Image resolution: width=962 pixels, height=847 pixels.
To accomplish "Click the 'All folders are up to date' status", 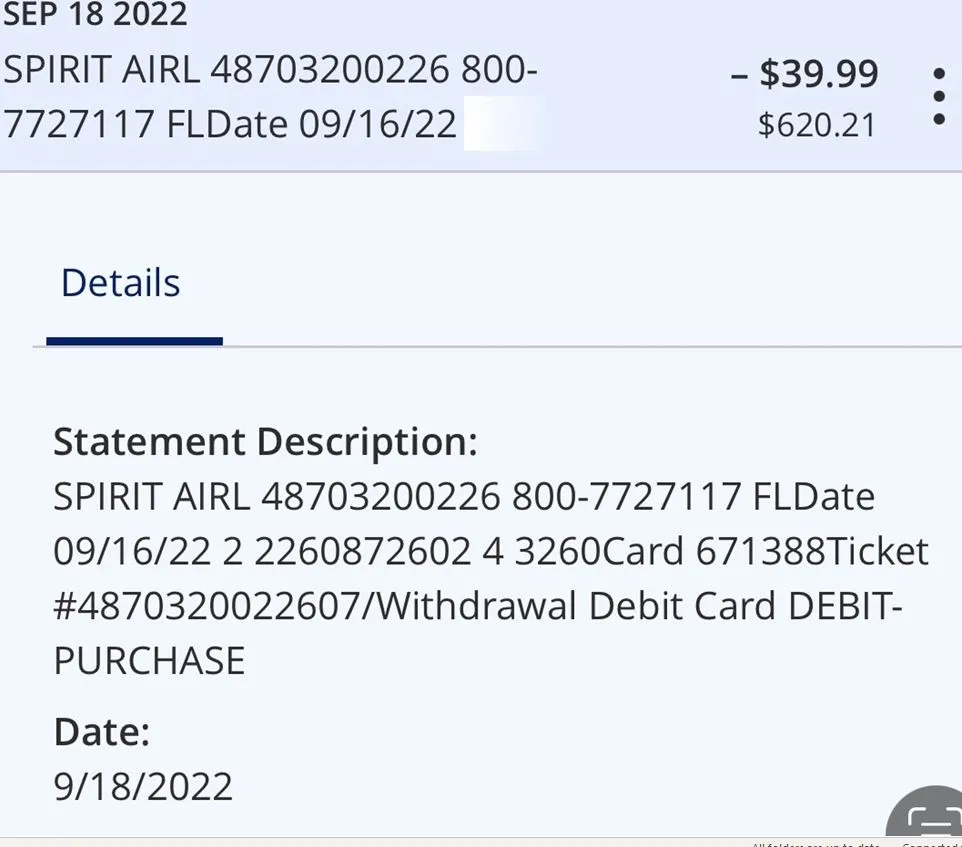I will click(x=815, y=844).
